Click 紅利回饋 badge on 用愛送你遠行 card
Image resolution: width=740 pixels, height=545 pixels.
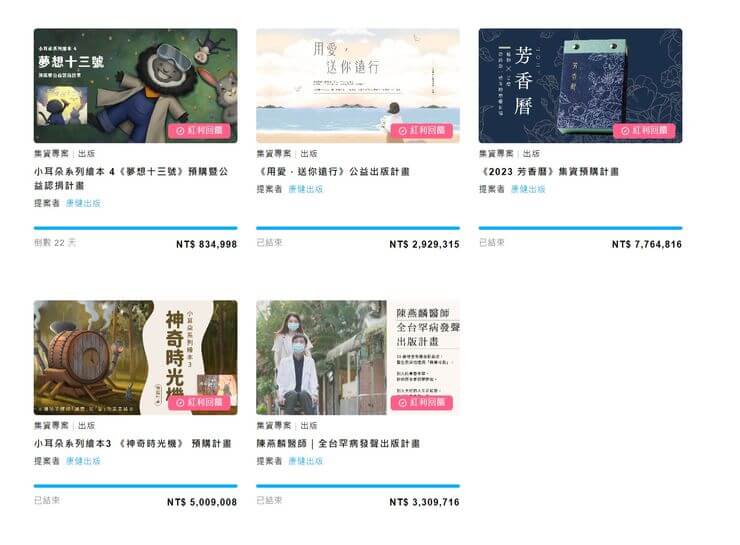(x=421, y=131)
